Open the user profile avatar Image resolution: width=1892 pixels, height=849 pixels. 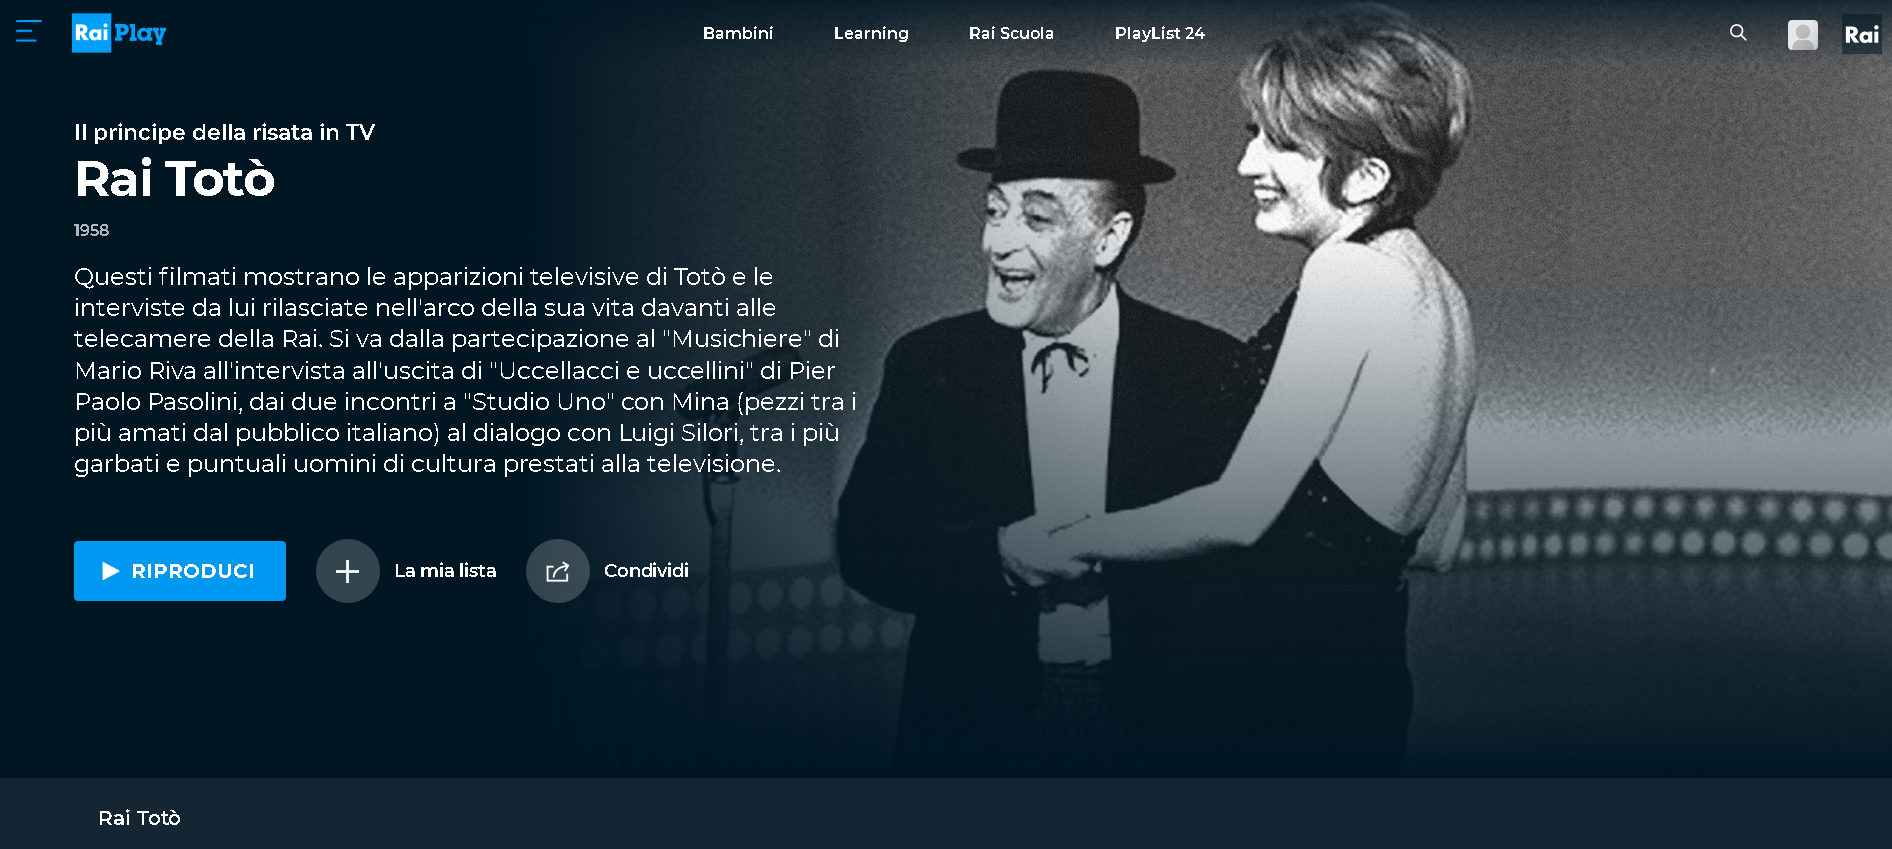pyautogui.click(x=1803, y=35)
